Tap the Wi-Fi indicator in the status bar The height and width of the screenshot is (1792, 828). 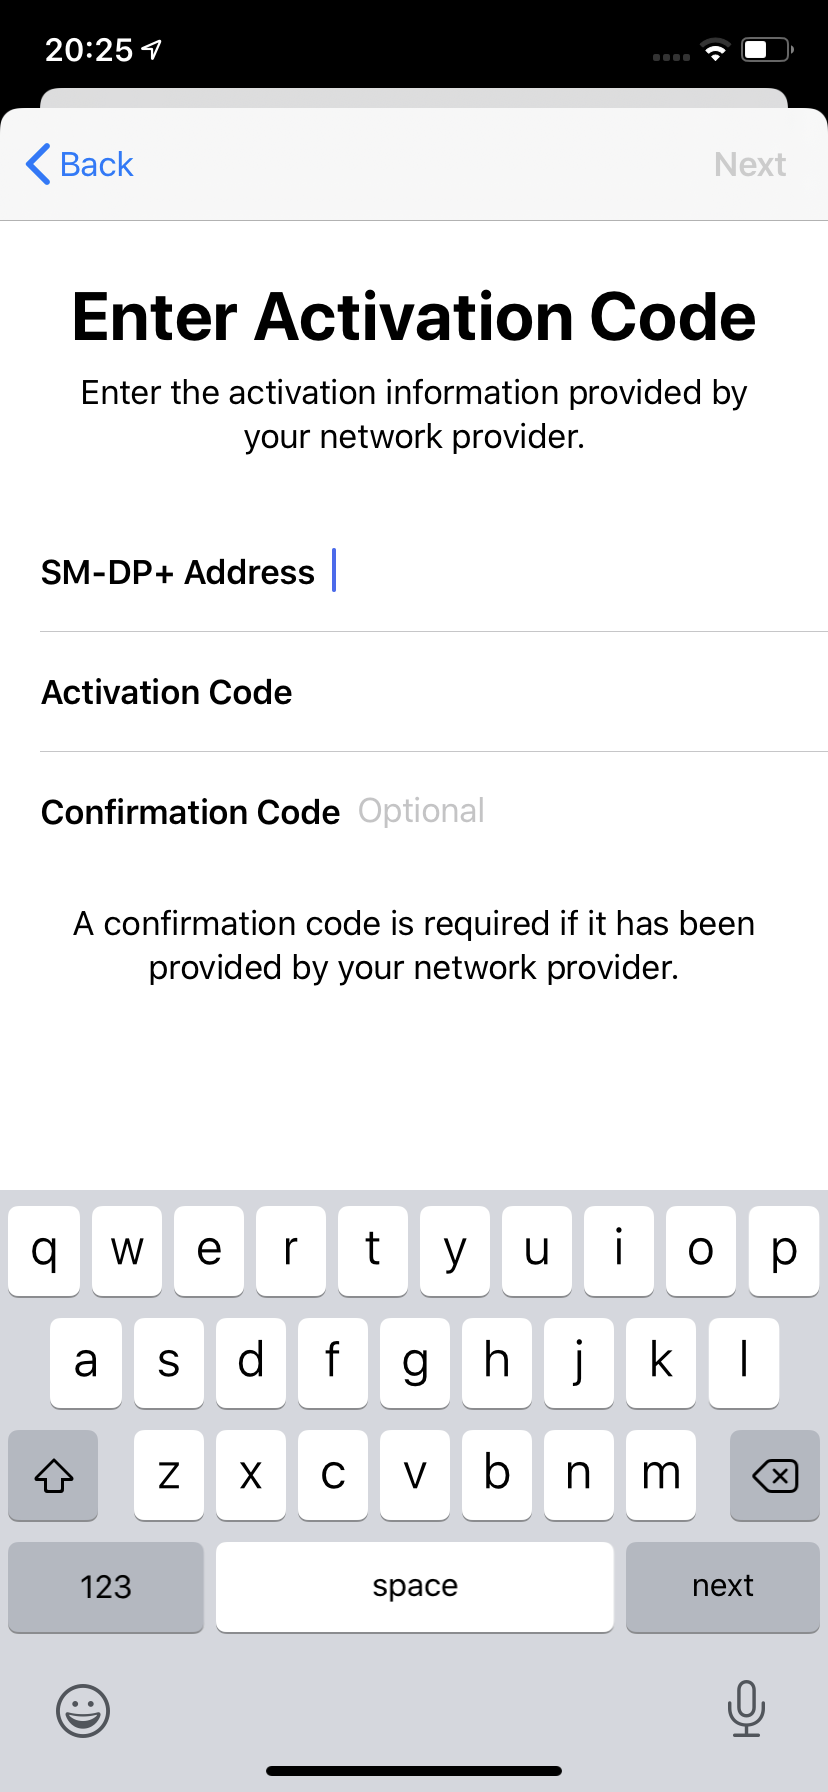click(x=715, y=49)
